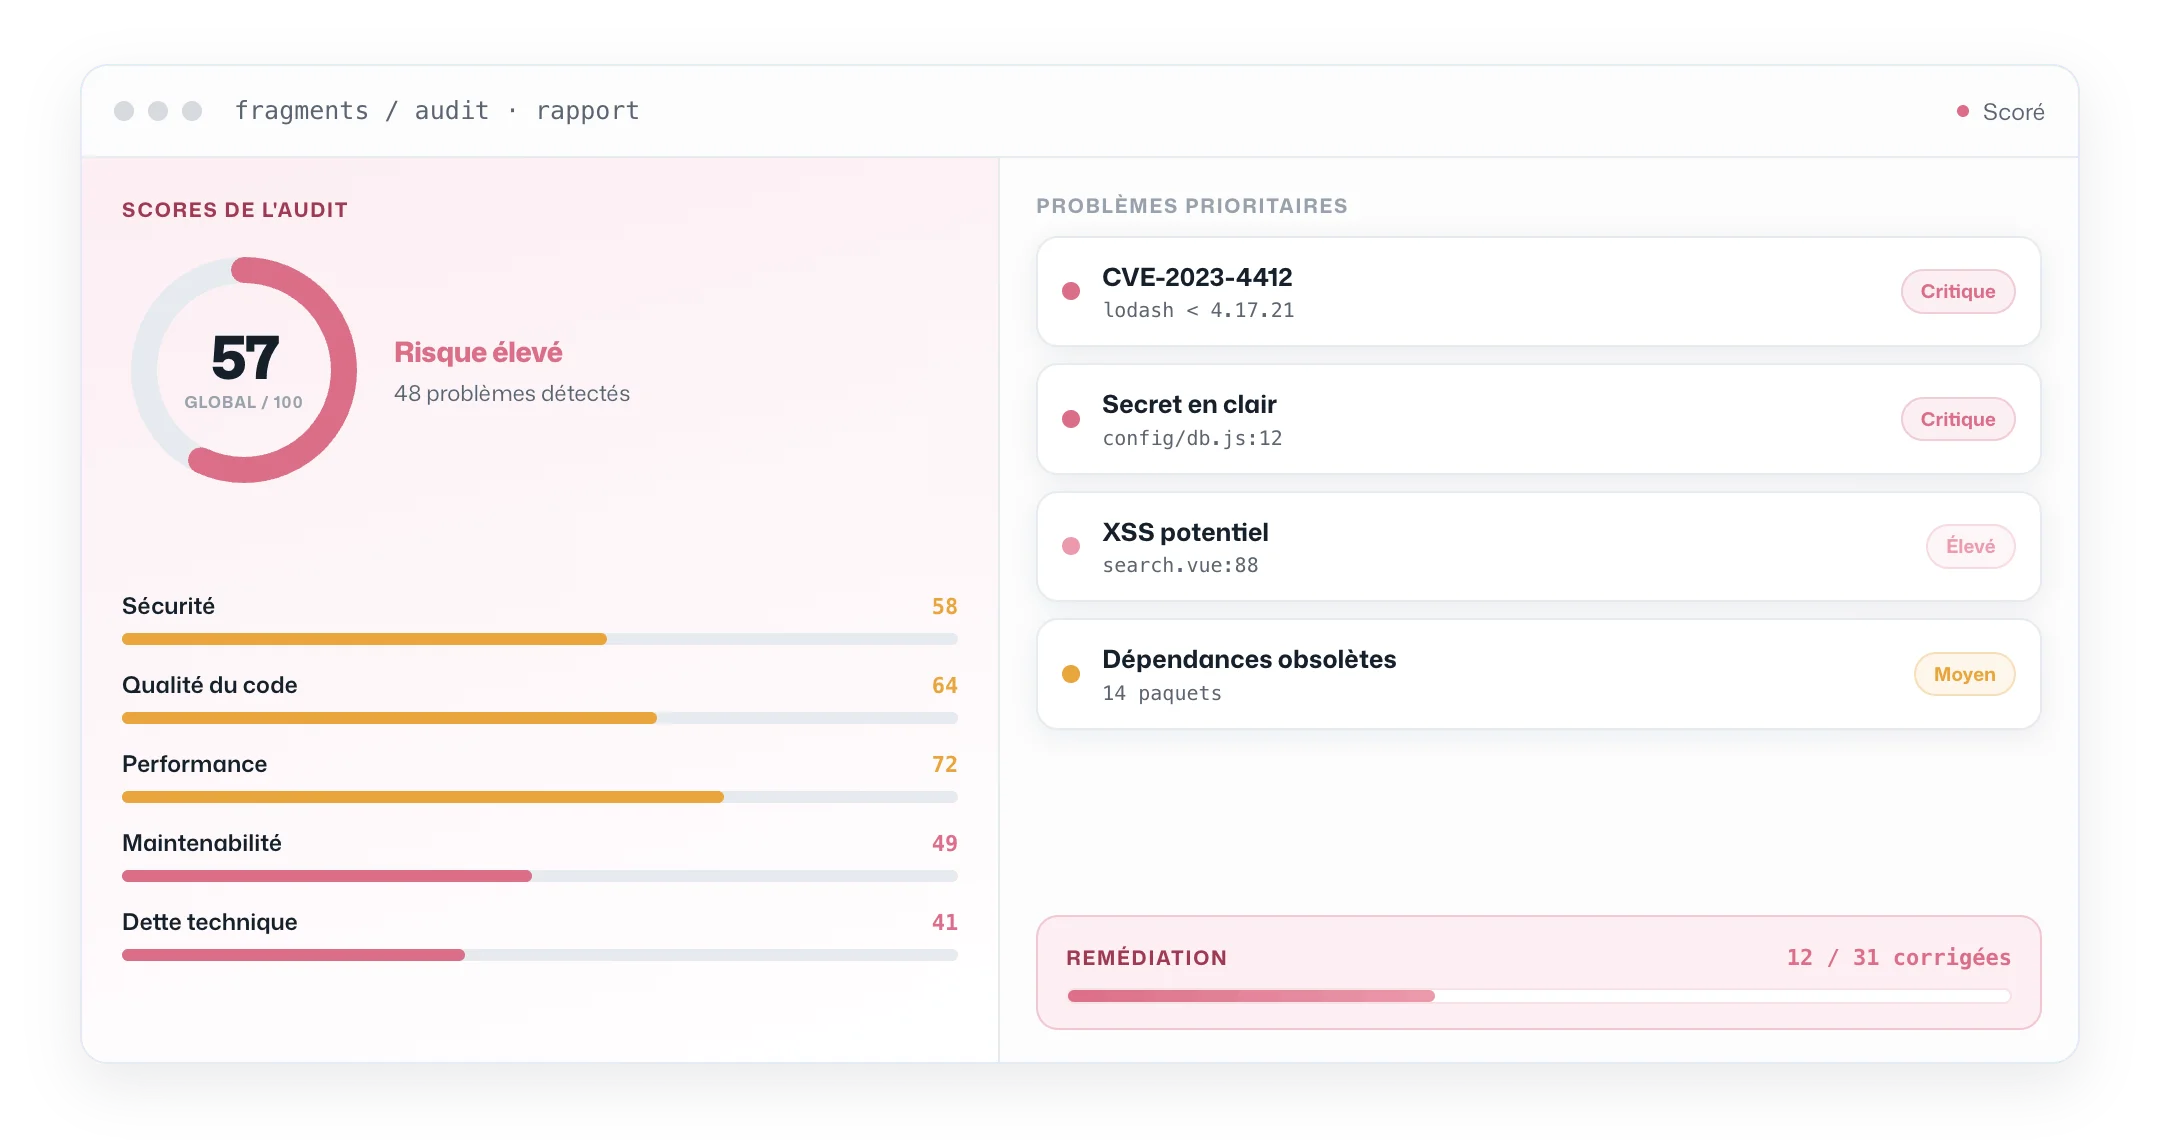Click the orange dot beside Dépendances obsolètes

pos(1071,674)
